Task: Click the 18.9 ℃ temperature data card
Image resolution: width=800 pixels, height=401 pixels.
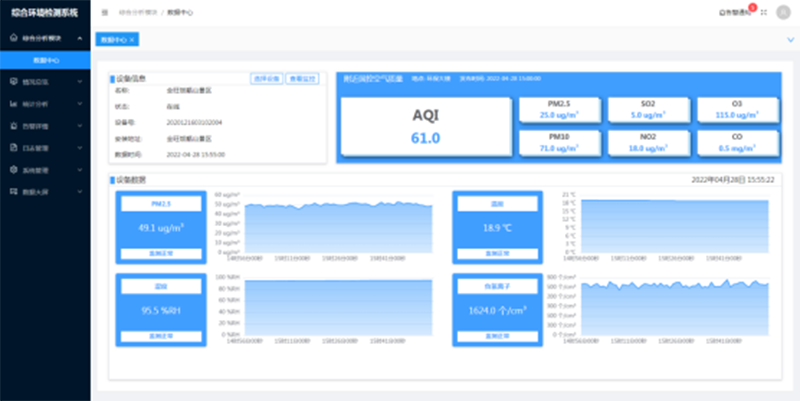Action: point(497,227)
